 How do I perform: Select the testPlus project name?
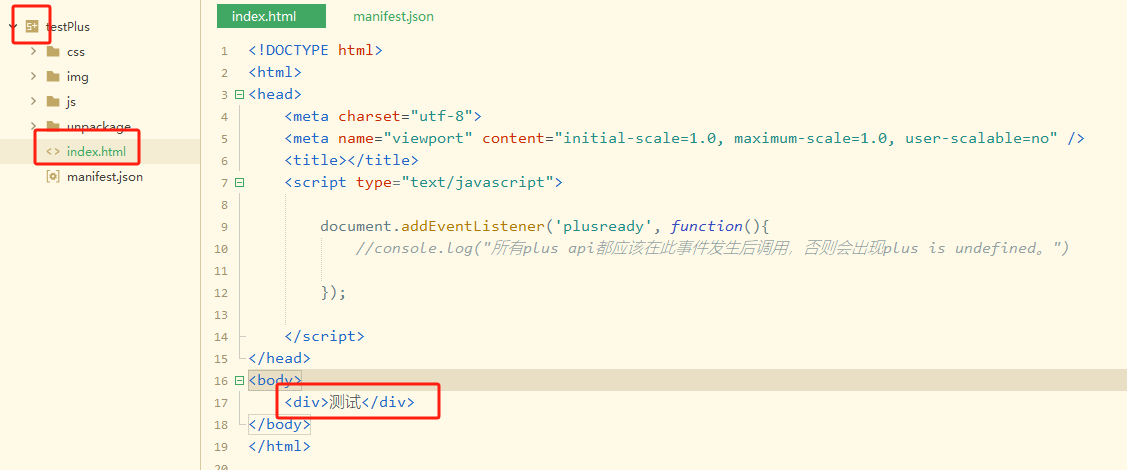(68, 27)
